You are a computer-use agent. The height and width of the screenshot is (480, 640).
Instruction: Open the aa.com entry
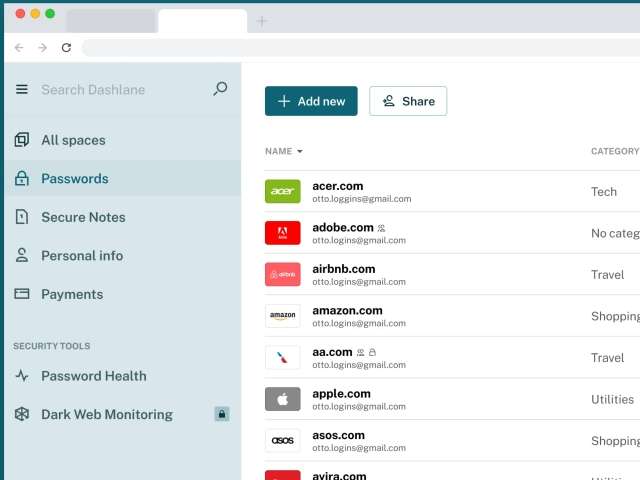click(x=452, y=358)
